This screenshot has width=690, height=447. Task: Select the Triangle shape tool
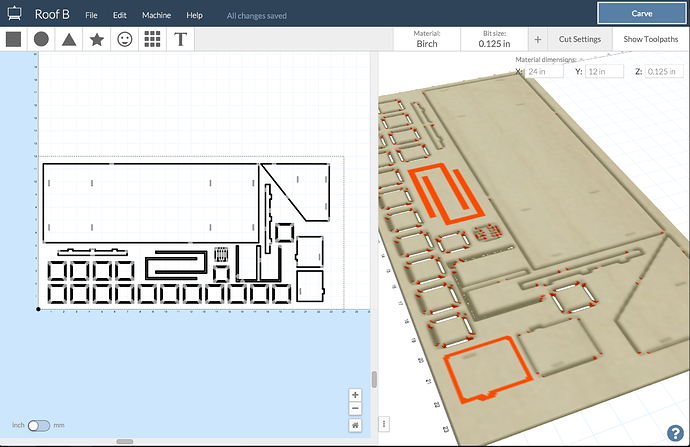tap(69, 39)
